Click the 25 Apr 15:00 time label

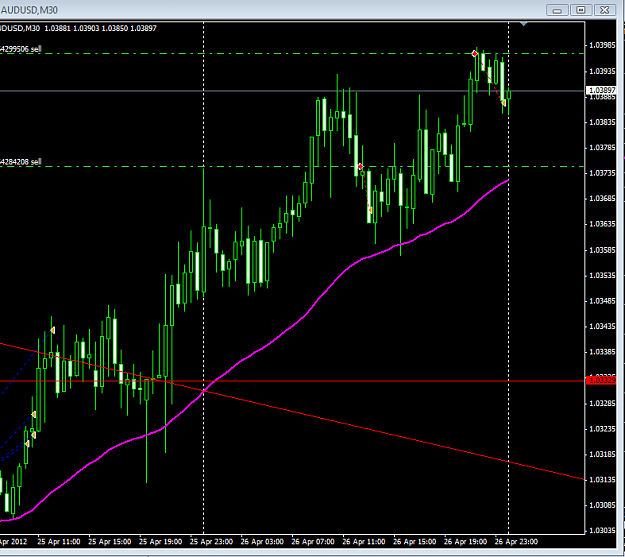point(110,542)
